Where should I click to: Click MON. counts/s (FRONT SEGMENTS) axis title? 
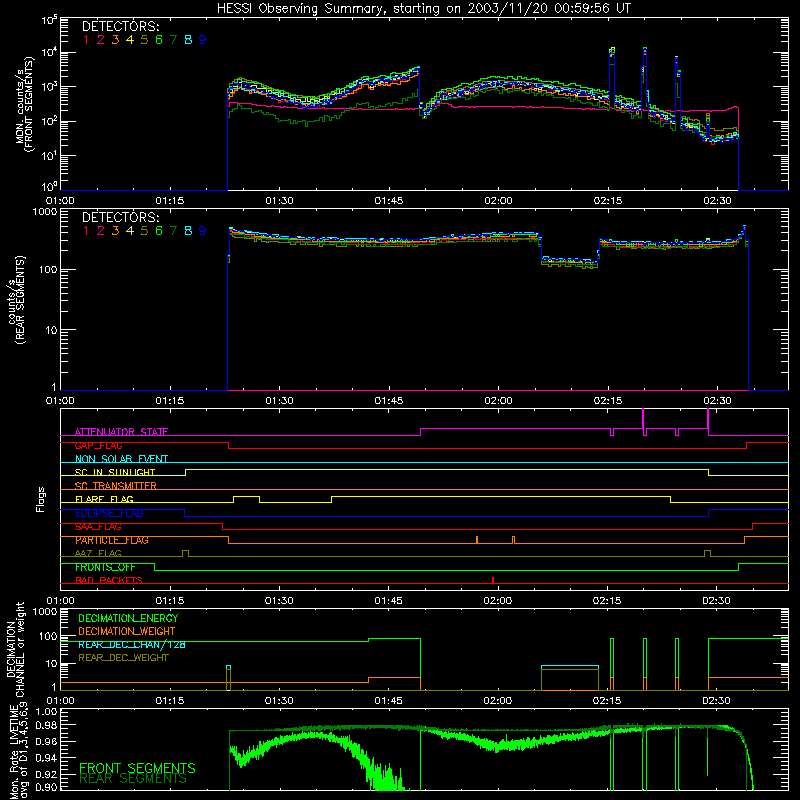[x=24, y=104]
